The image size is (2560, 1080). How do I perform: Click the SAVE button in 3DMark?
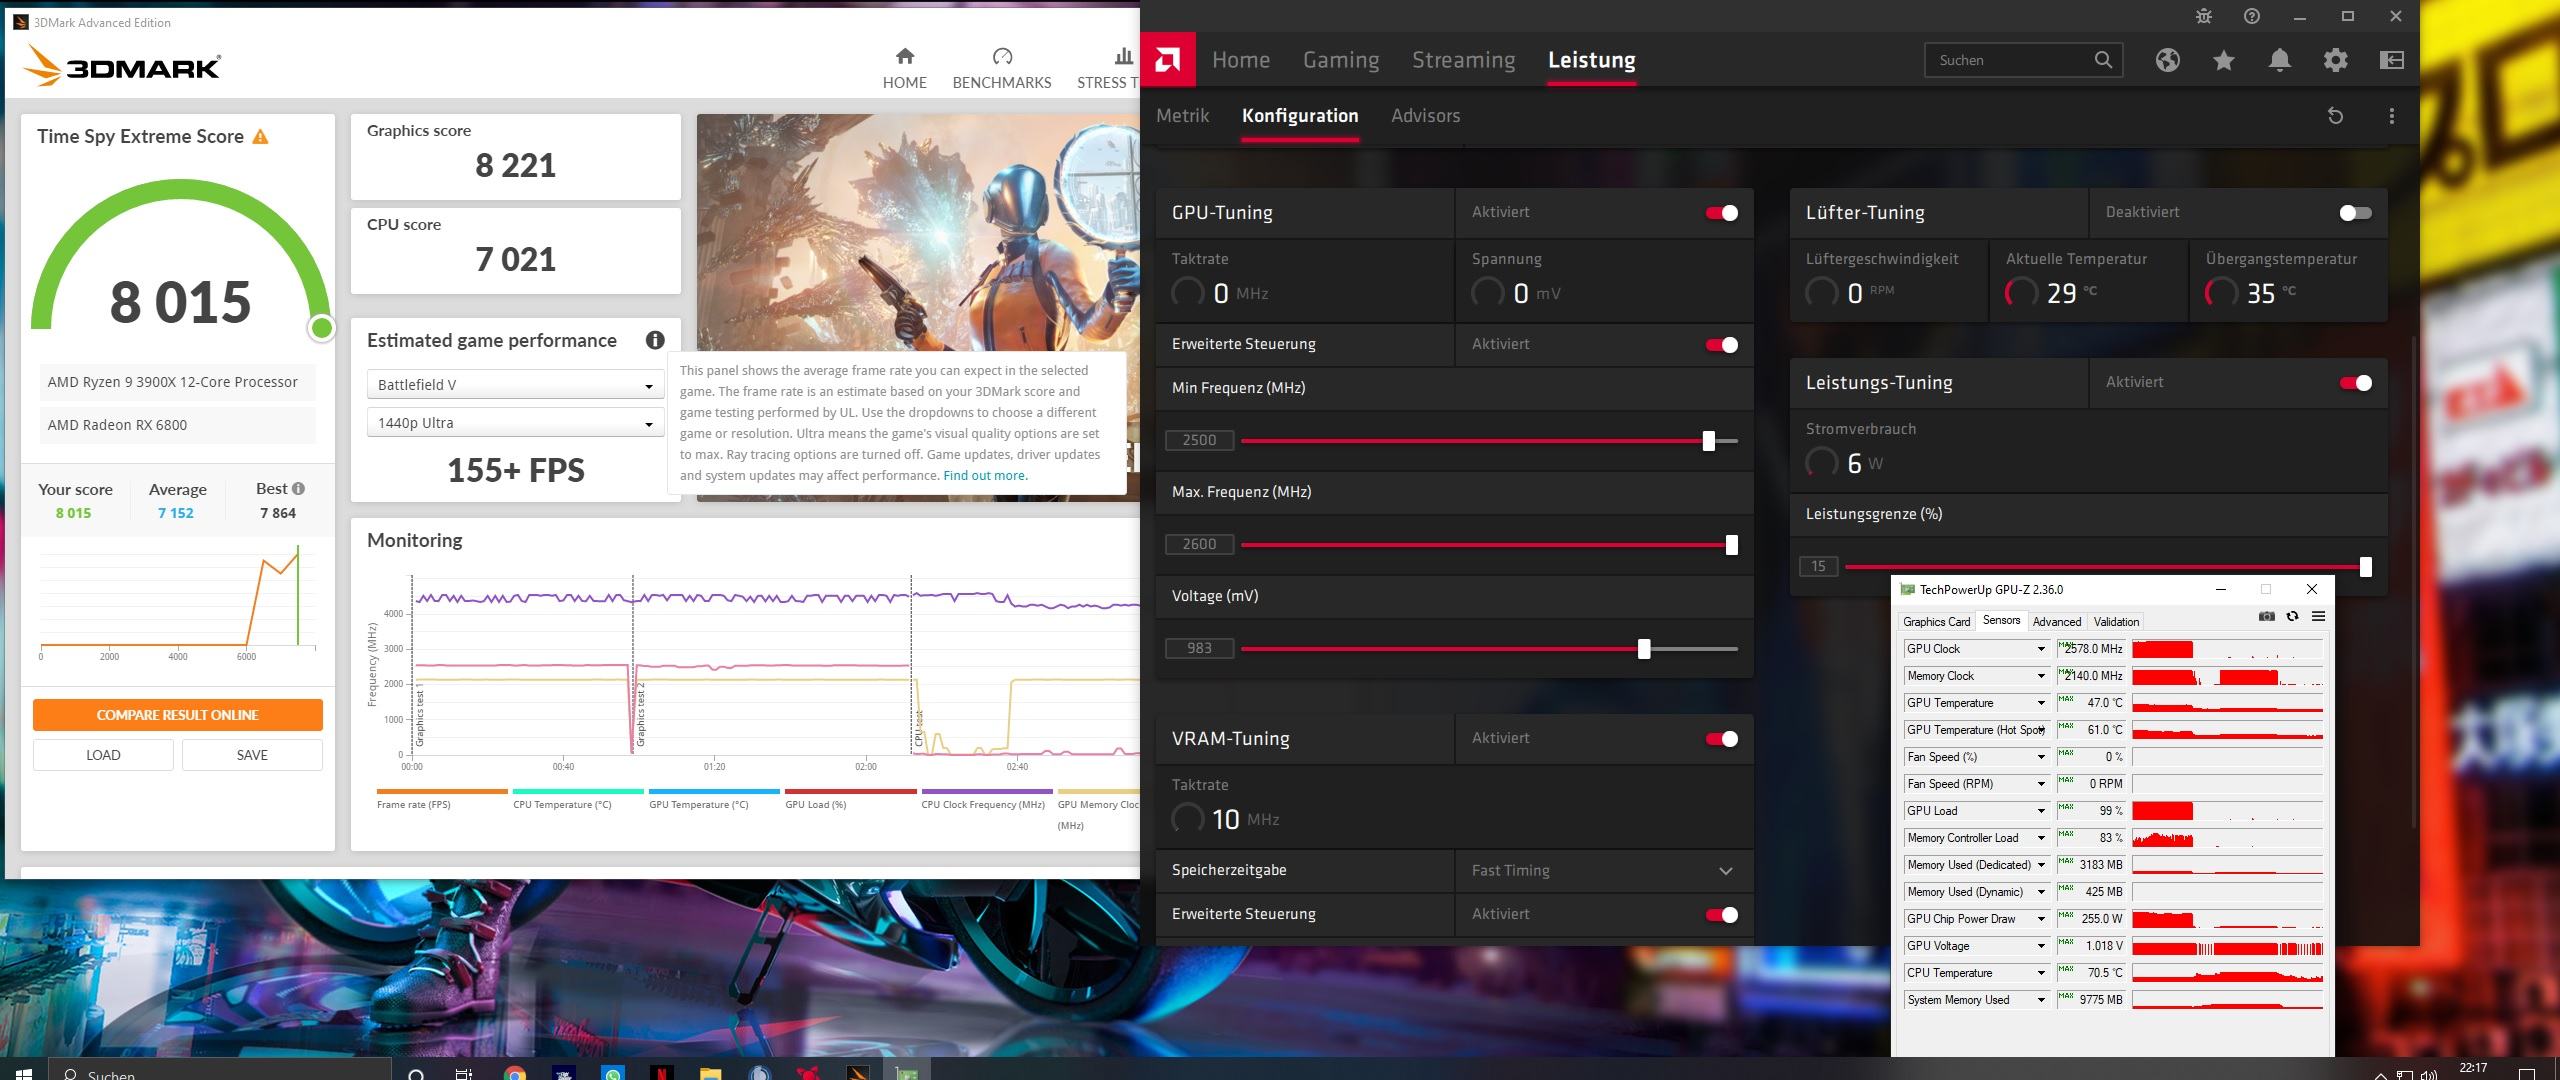click(252, 755)
